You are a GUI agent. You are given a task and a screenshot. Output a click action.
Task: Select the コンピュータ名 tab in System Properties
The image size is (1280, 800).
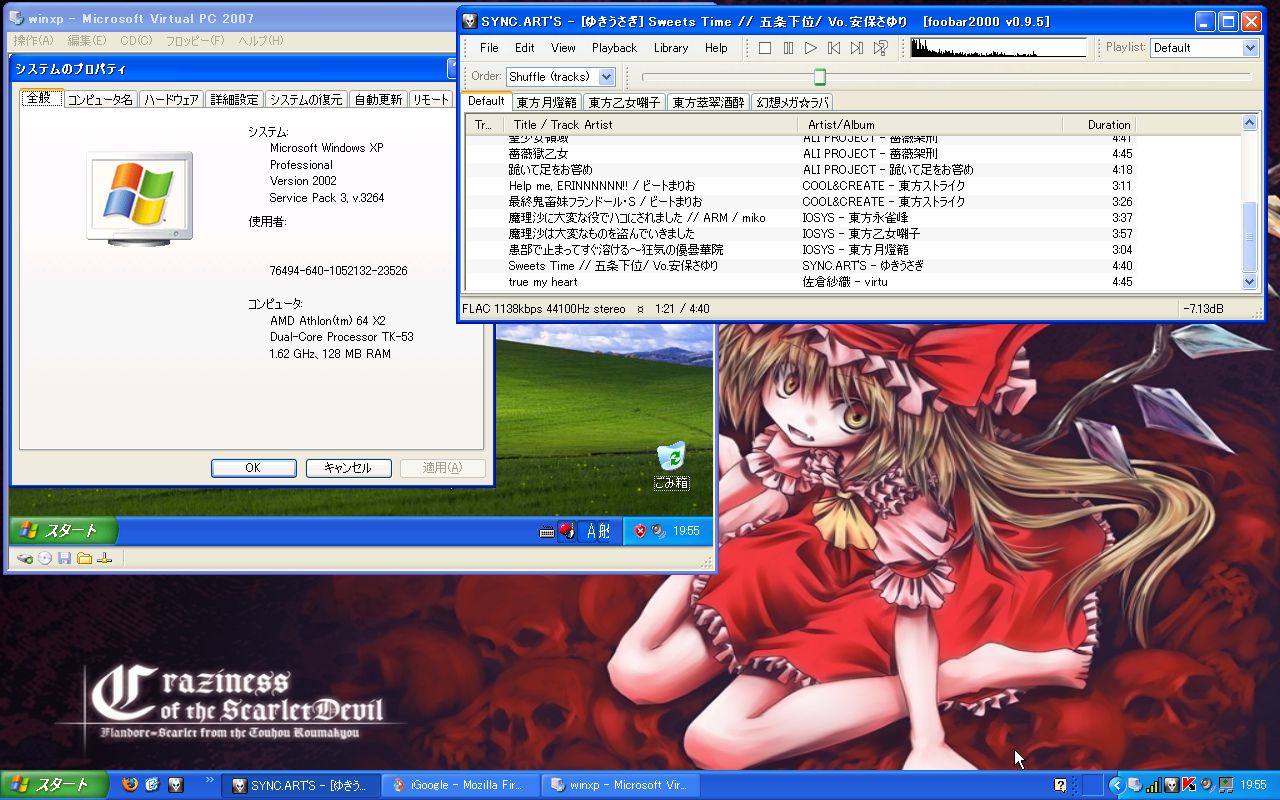tap(100, 100)
